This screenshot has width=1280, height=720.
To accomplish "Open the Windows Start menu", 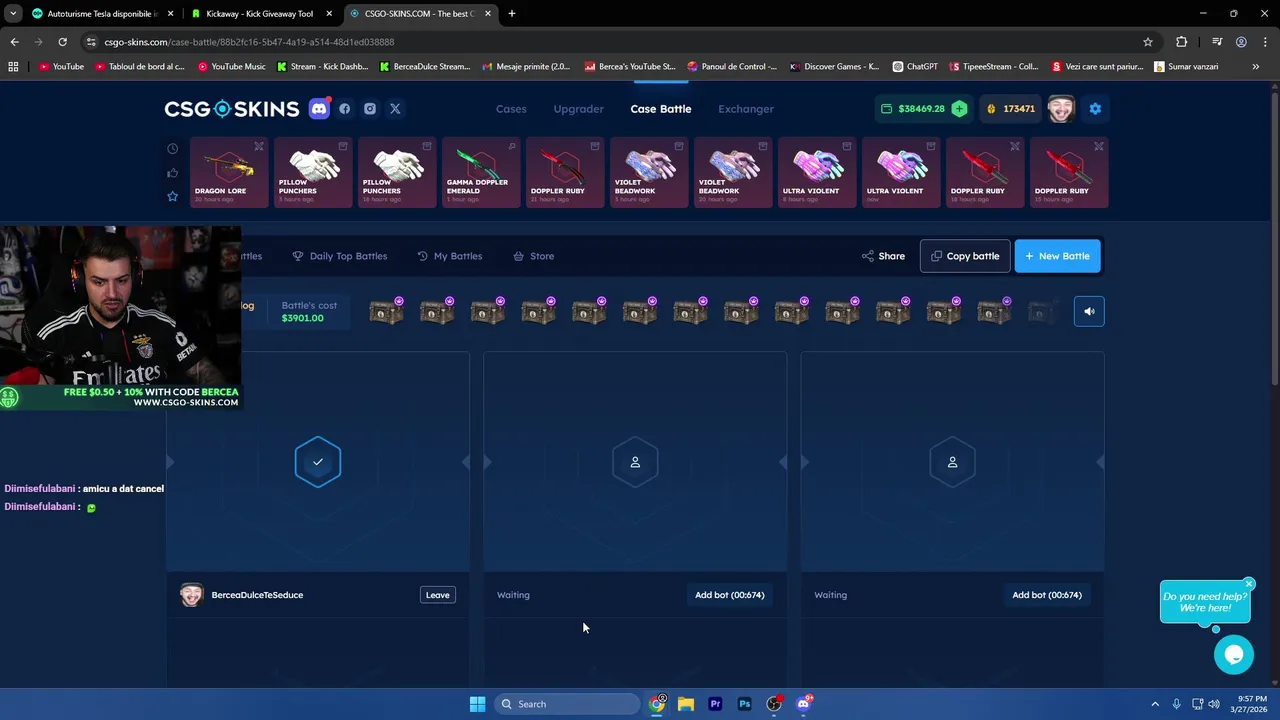I will pos(477,704).
